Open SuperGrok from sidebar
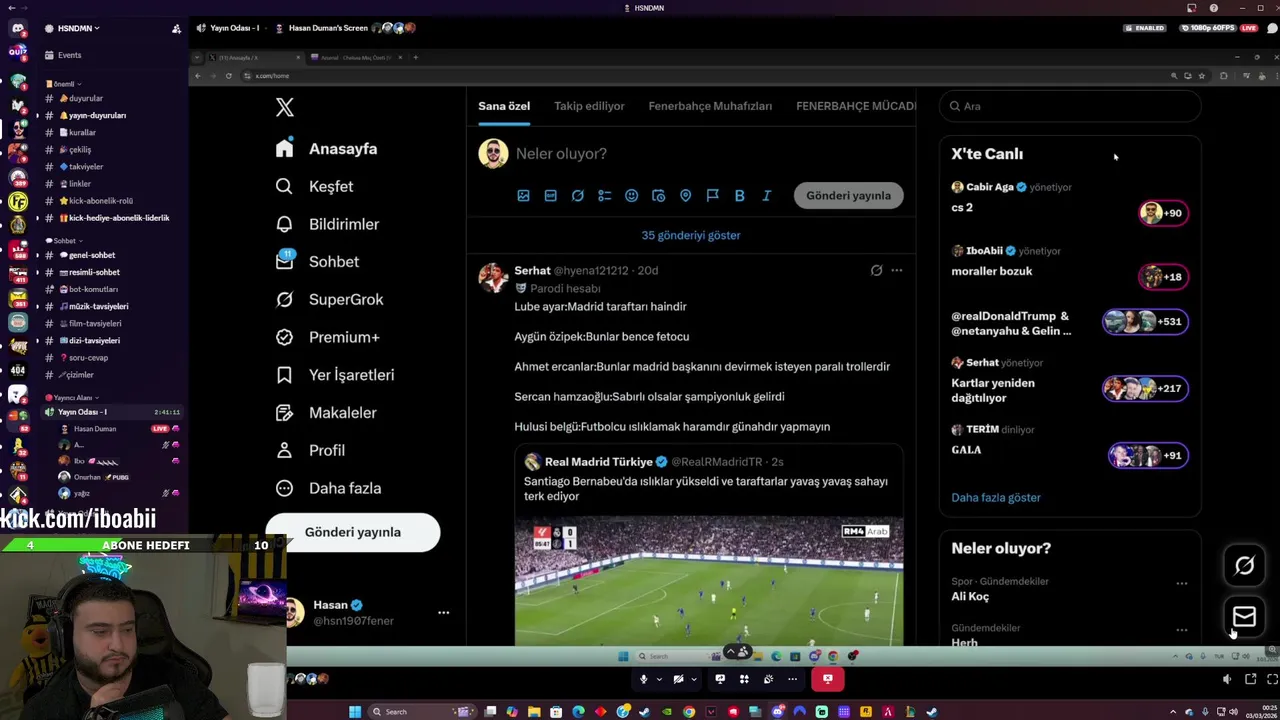The height and width of the screenshot is (720, 1280). 329,299
